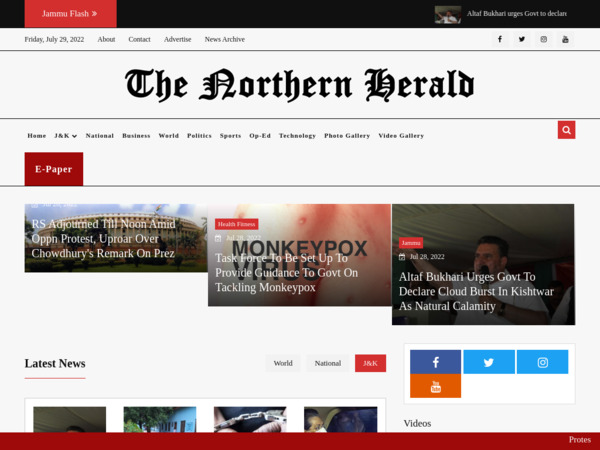Screen dimensions: 600x450
Task: Open the Politics menu item
Action: [x=199, y=135]
